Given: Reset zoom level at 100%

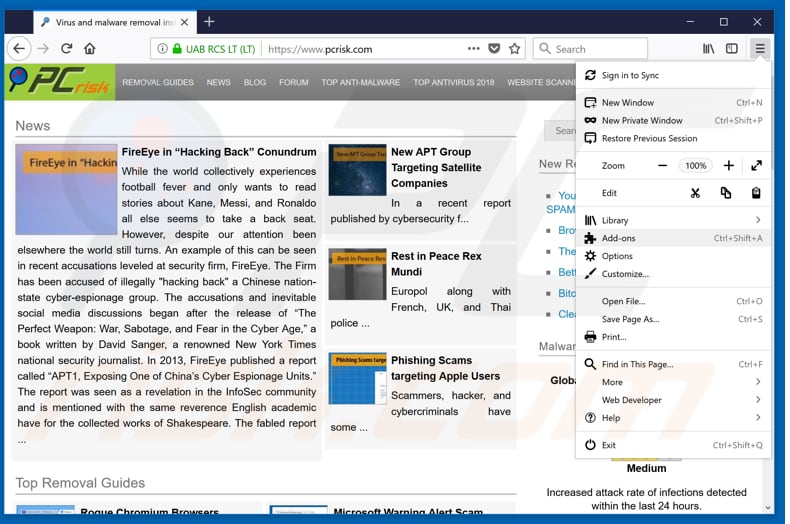Looking at the screenshot, I should coord(695,166).
